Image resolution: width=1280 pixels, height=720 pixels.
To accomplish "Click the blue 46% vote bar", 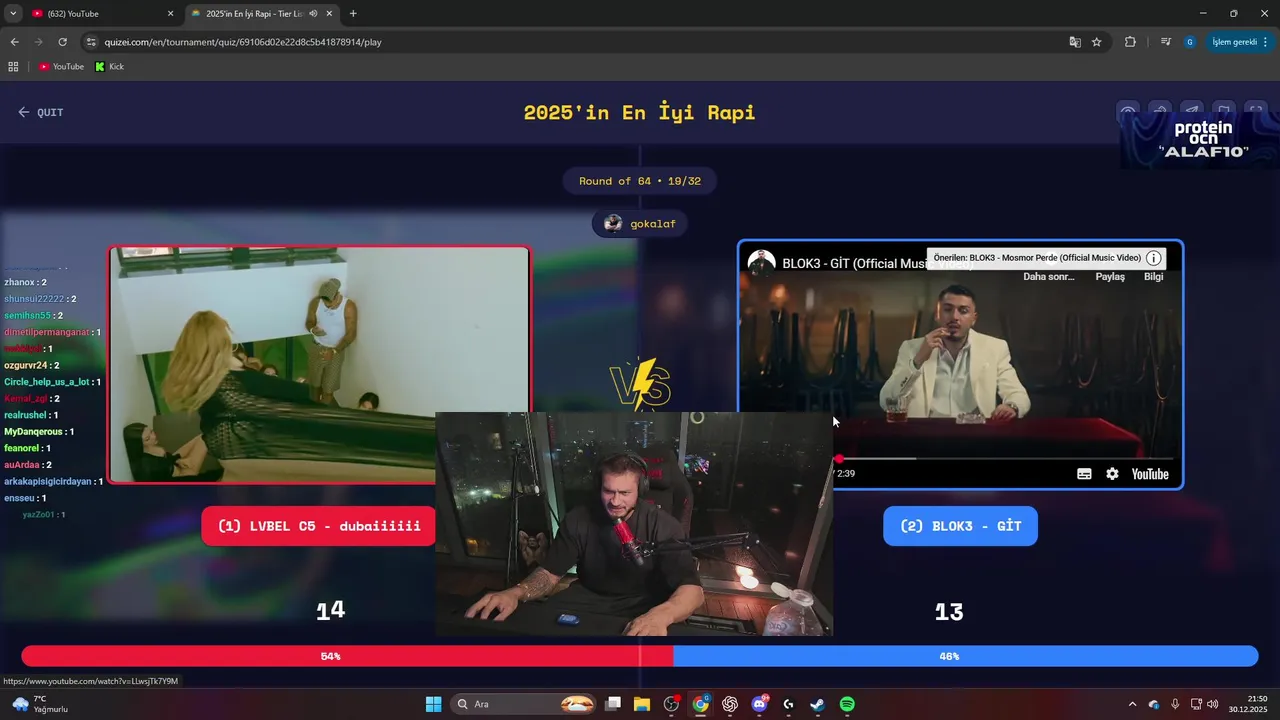I will coord(965,656).
